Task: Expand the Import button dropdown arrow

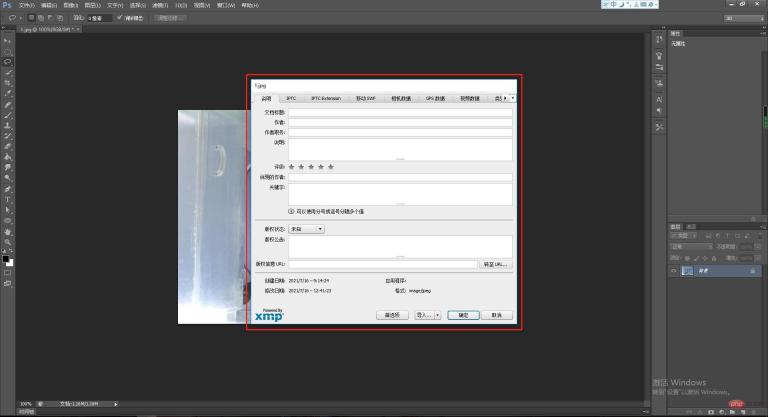Action: (x=437, y=315)
